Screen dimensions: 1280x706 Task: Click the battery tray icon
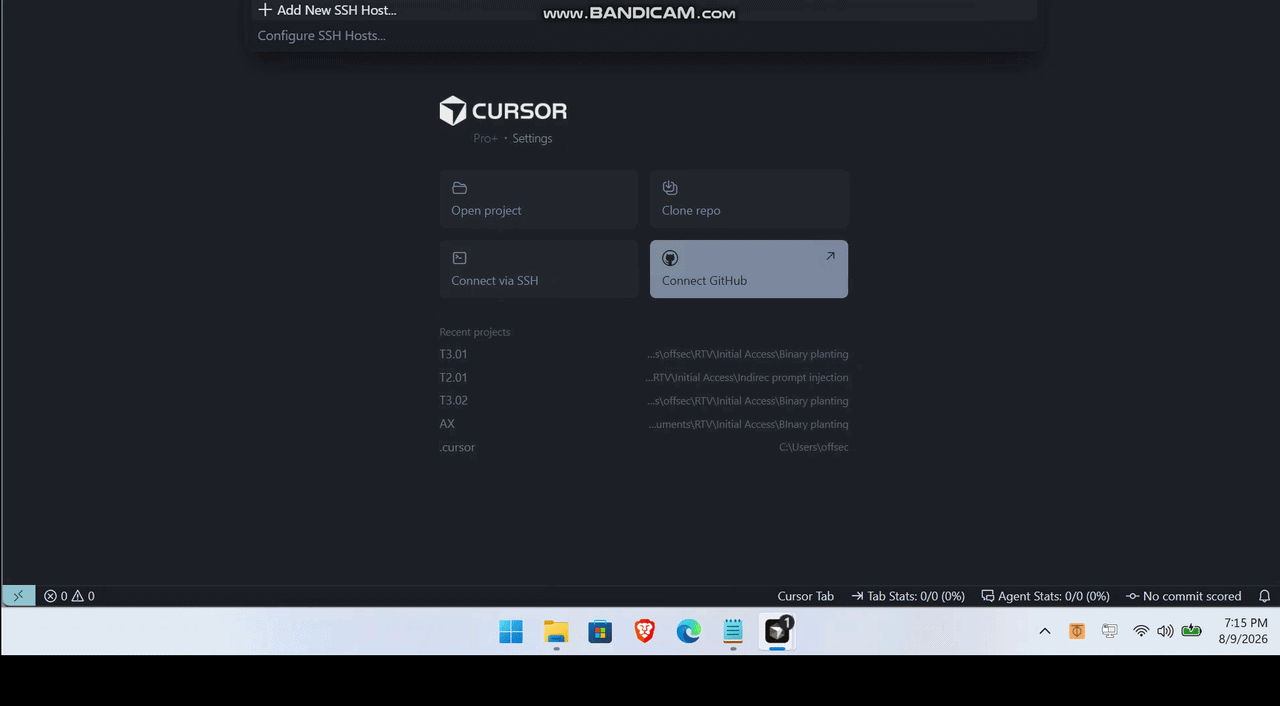point(1191,631)
